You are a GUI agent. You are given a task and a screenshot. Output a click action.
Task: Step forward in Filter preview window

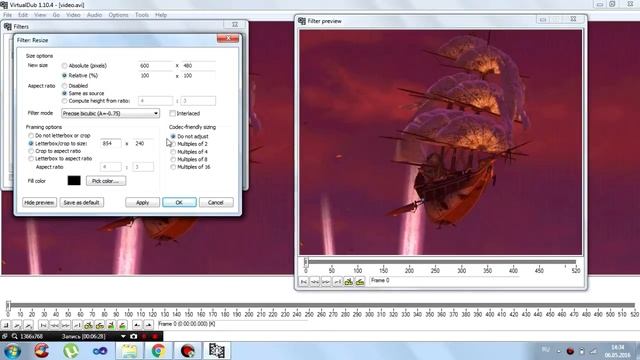click(x=326, y=282)
